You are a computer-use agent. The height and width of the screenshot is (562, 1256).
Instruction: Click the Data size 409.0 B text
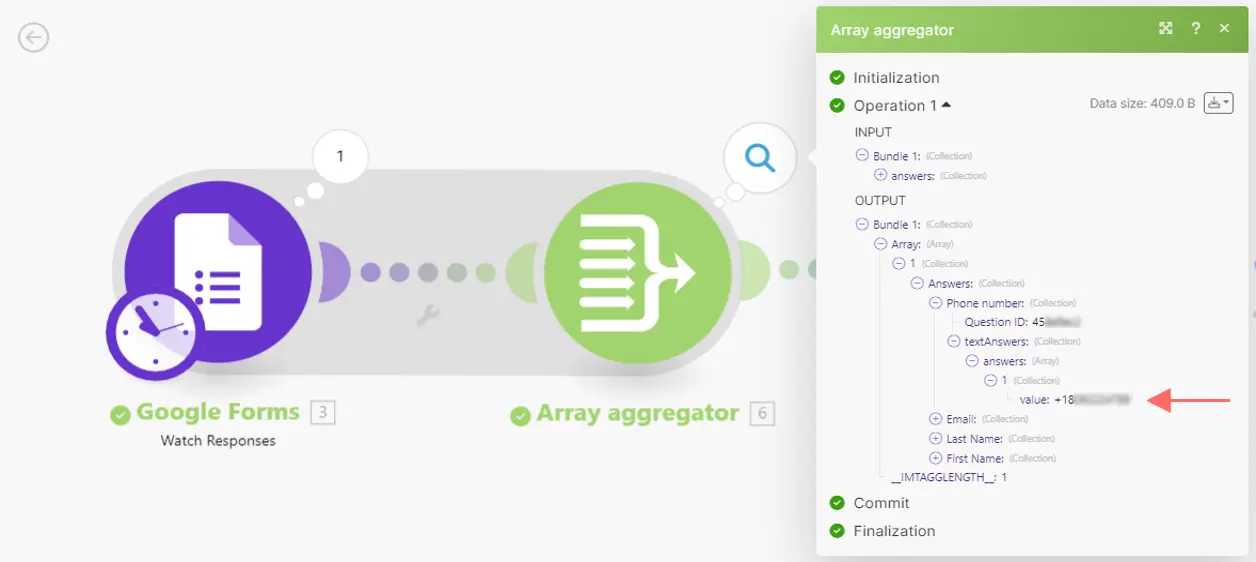(1142, 103)
